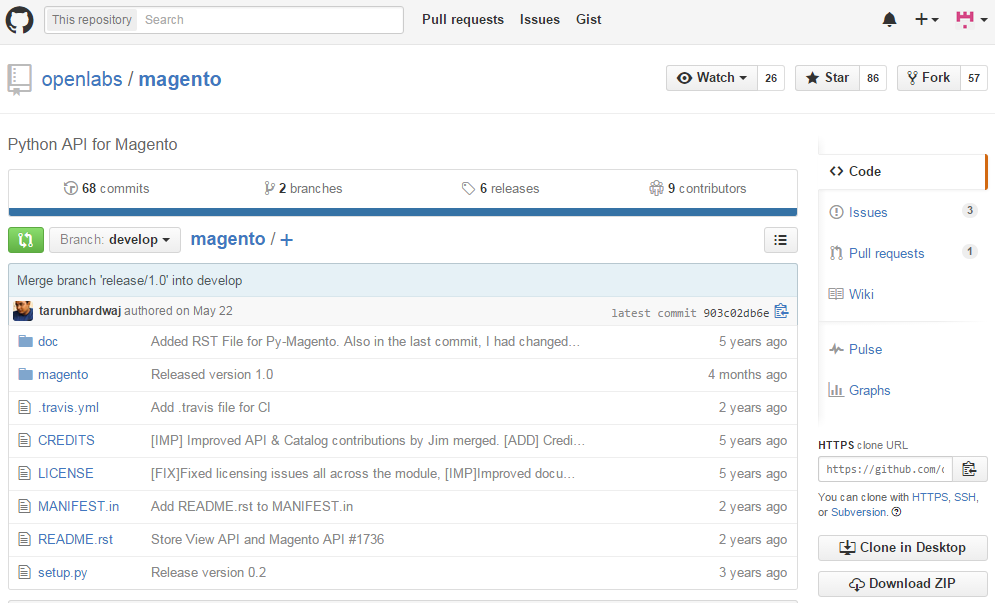Screen dimensions: 995x603
Task: Click the file list view icon button
Action: click(x=781, y=240)
